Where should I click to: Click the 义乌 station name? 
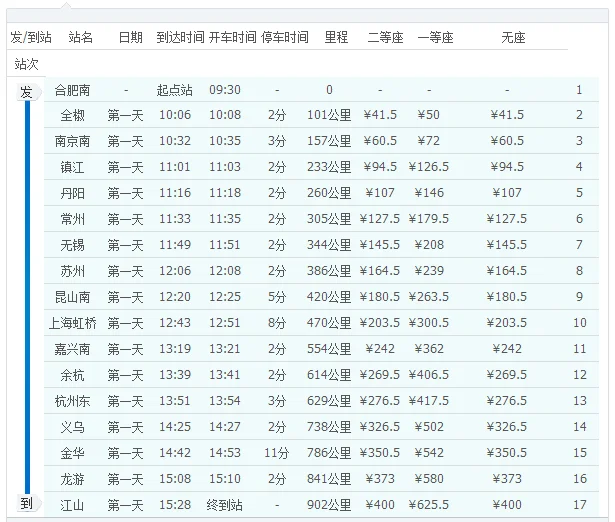pos(72,427)
